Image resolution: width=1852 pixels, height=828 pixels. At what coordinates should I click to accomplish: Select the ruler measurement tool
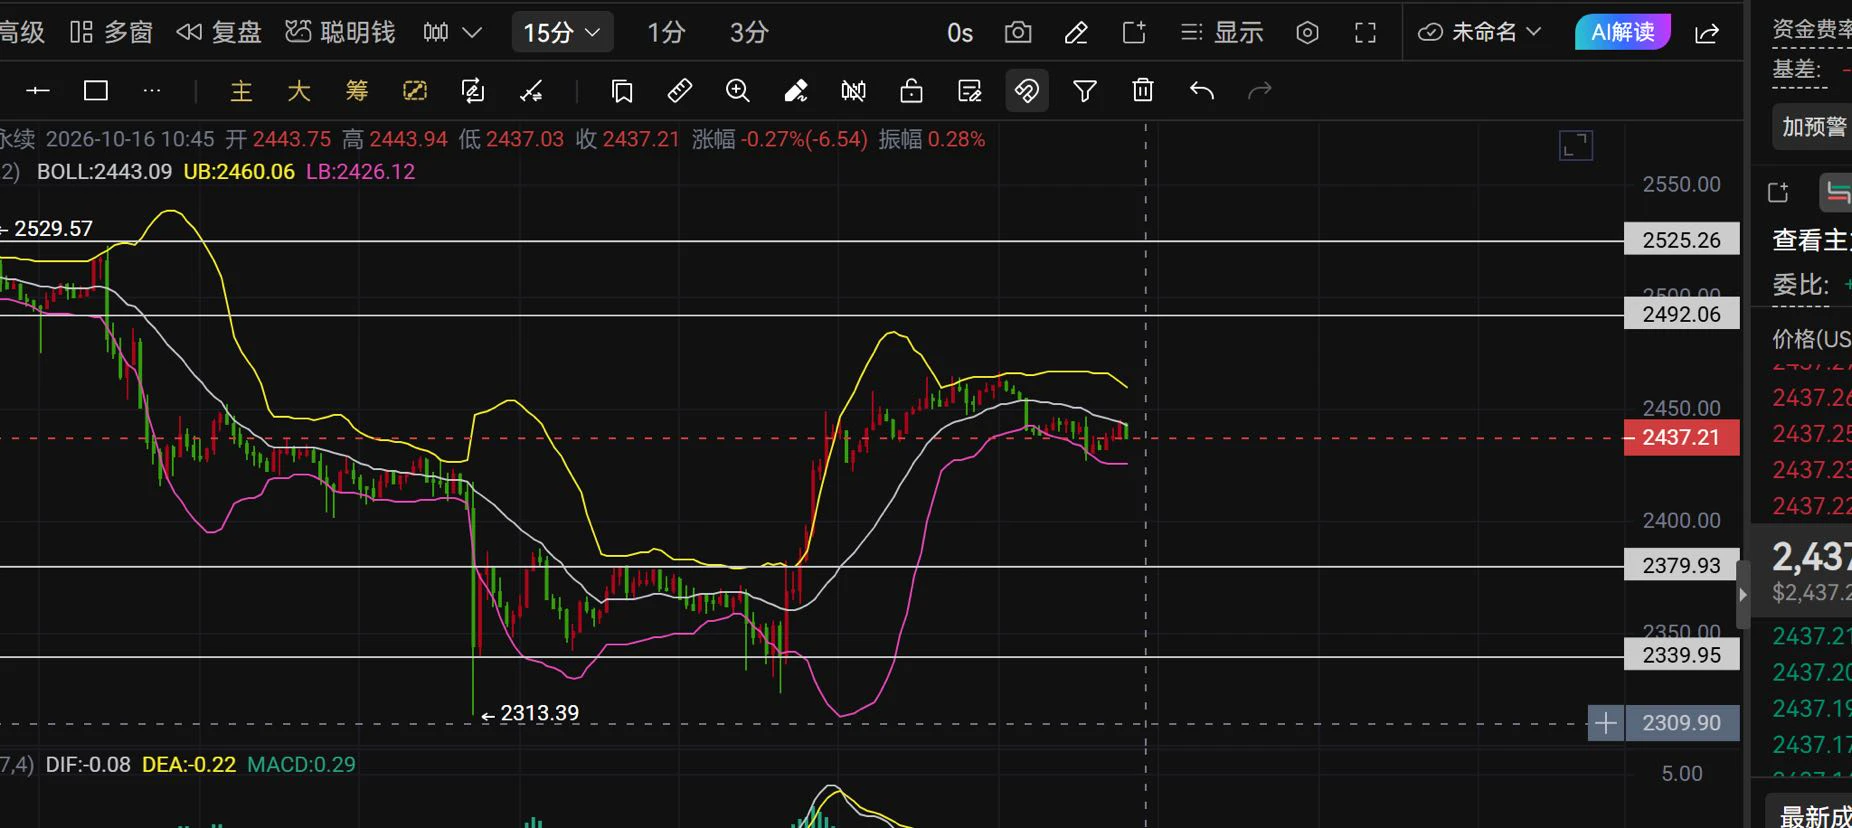pos(680,91)
